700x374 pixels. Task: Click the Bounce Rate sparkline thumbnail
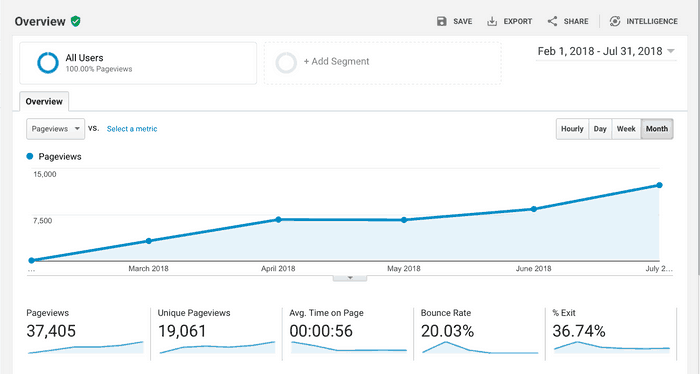[480, 347]
